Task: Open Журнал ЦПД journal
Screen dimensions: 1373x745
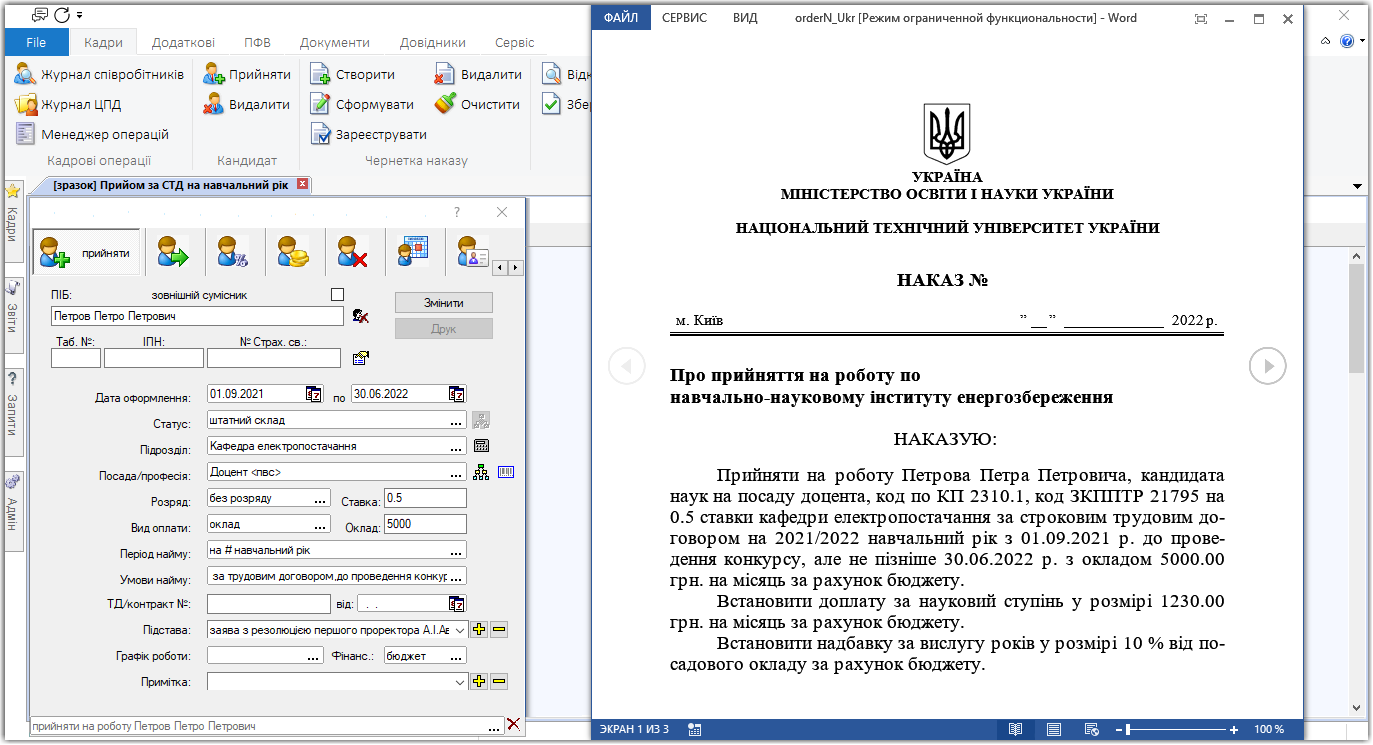Action: point(68,104)
